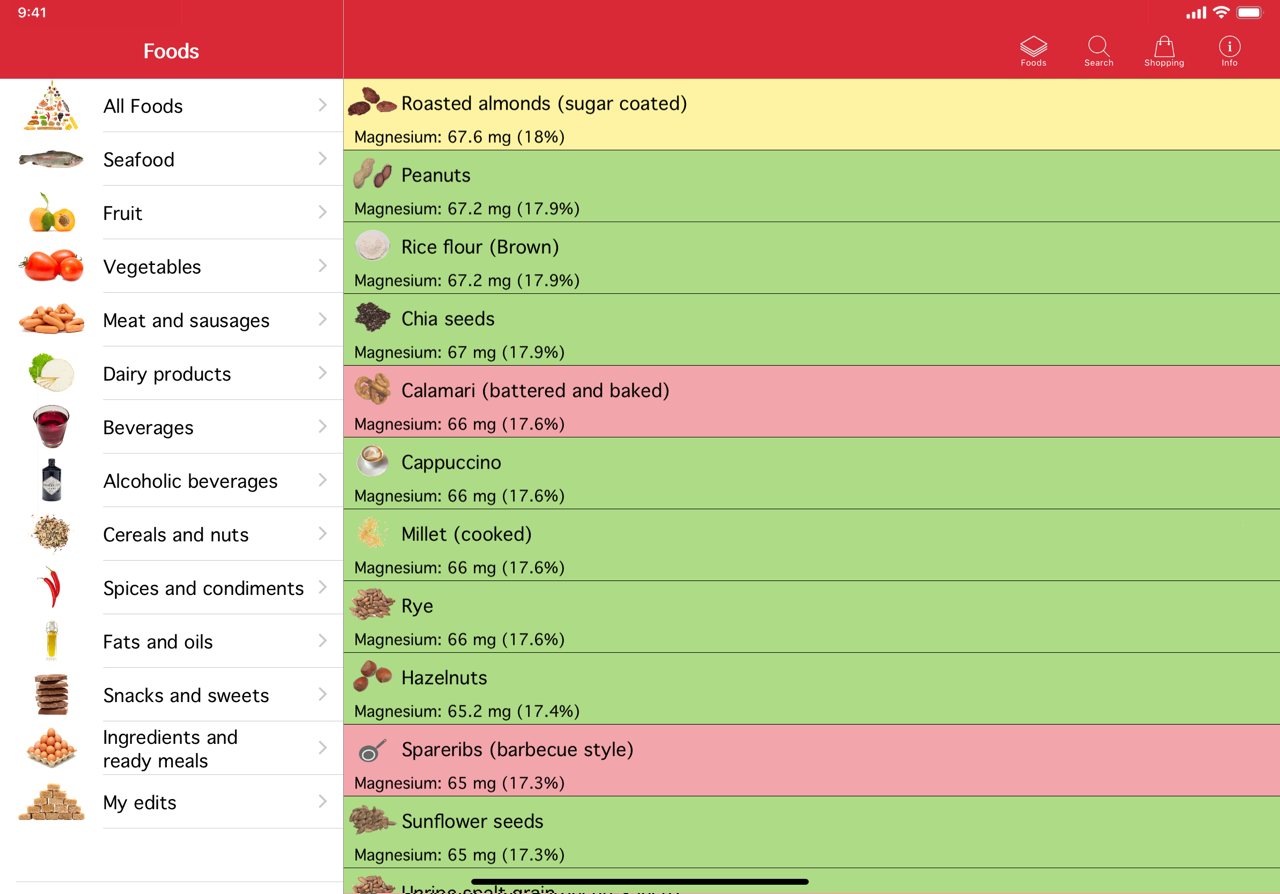Screen dimensions: 1280x894
Task: Expand Beverages chevron arrow
Action: [322, 426]
